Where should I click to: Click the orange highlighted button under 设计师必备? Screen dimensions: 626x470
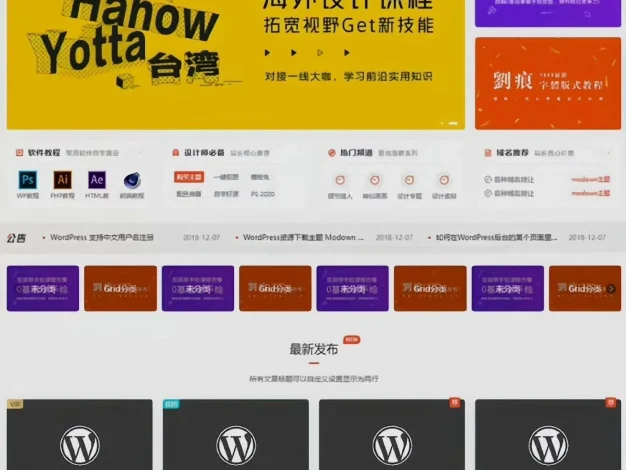pyautogui.click(x=189, y=177)
